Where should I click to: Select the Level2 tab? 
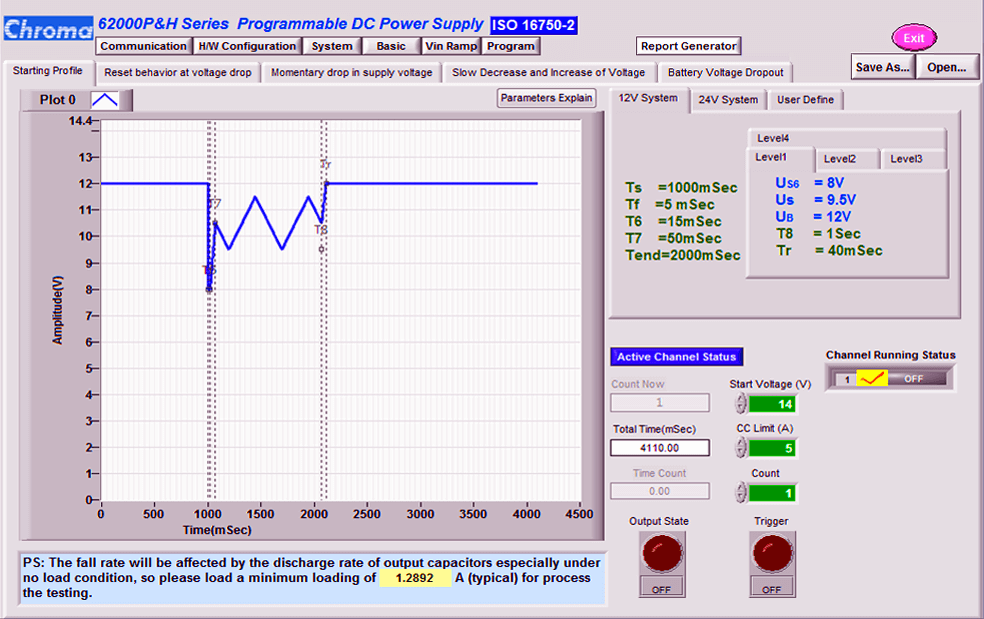pos(839,159)
